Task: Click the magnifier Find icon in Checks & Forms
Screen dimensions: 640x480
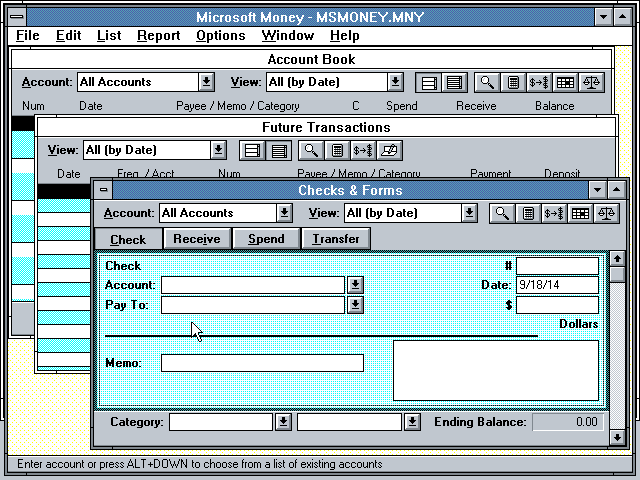Action: point(502,213)
